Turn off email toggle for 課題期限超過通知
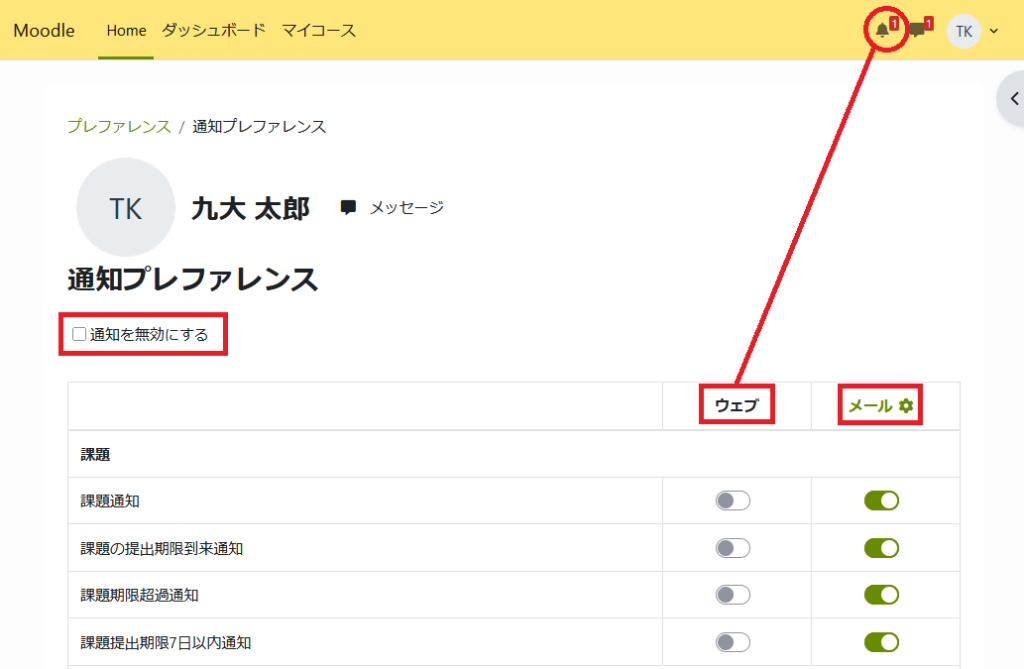The width and height of the screenshot is (1024, 669). 881,595
